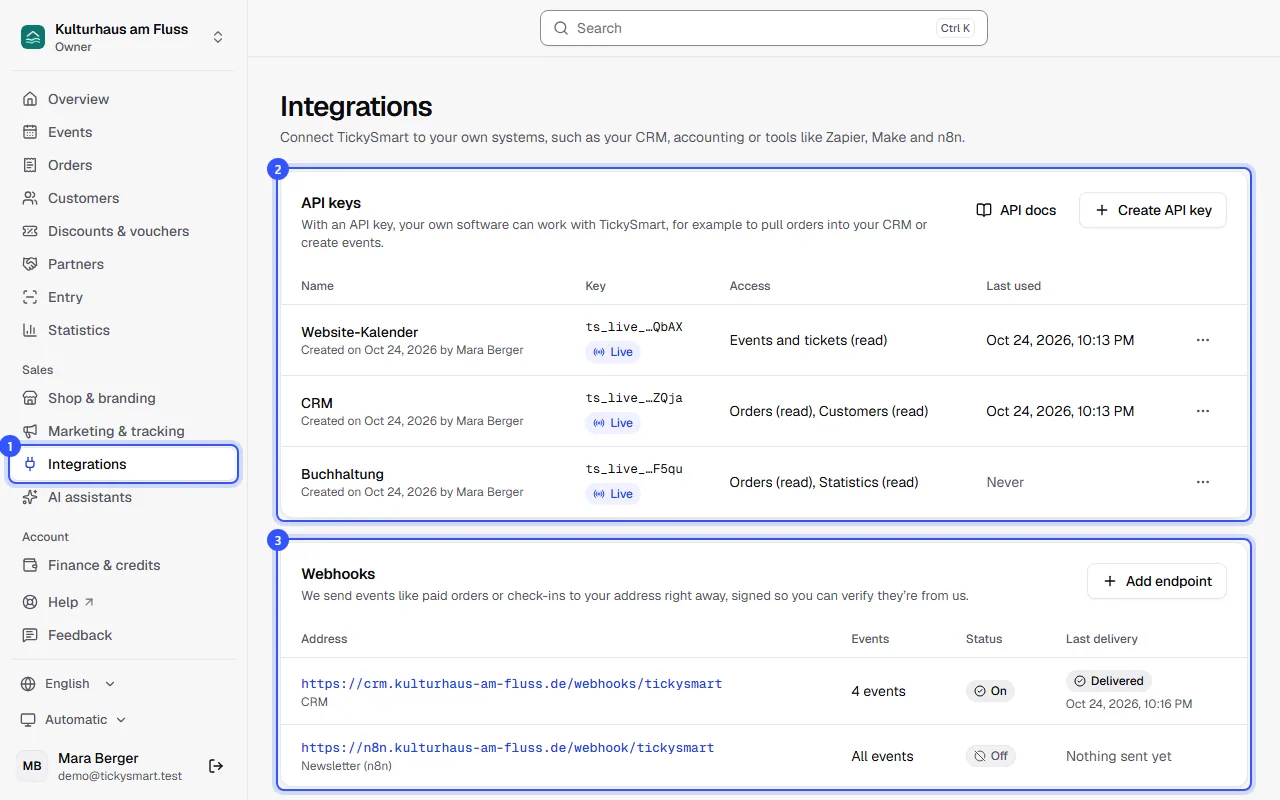The image size is (1280, 800).
Task: Click the Overview house icon
Action: click(x=30, y=99)
